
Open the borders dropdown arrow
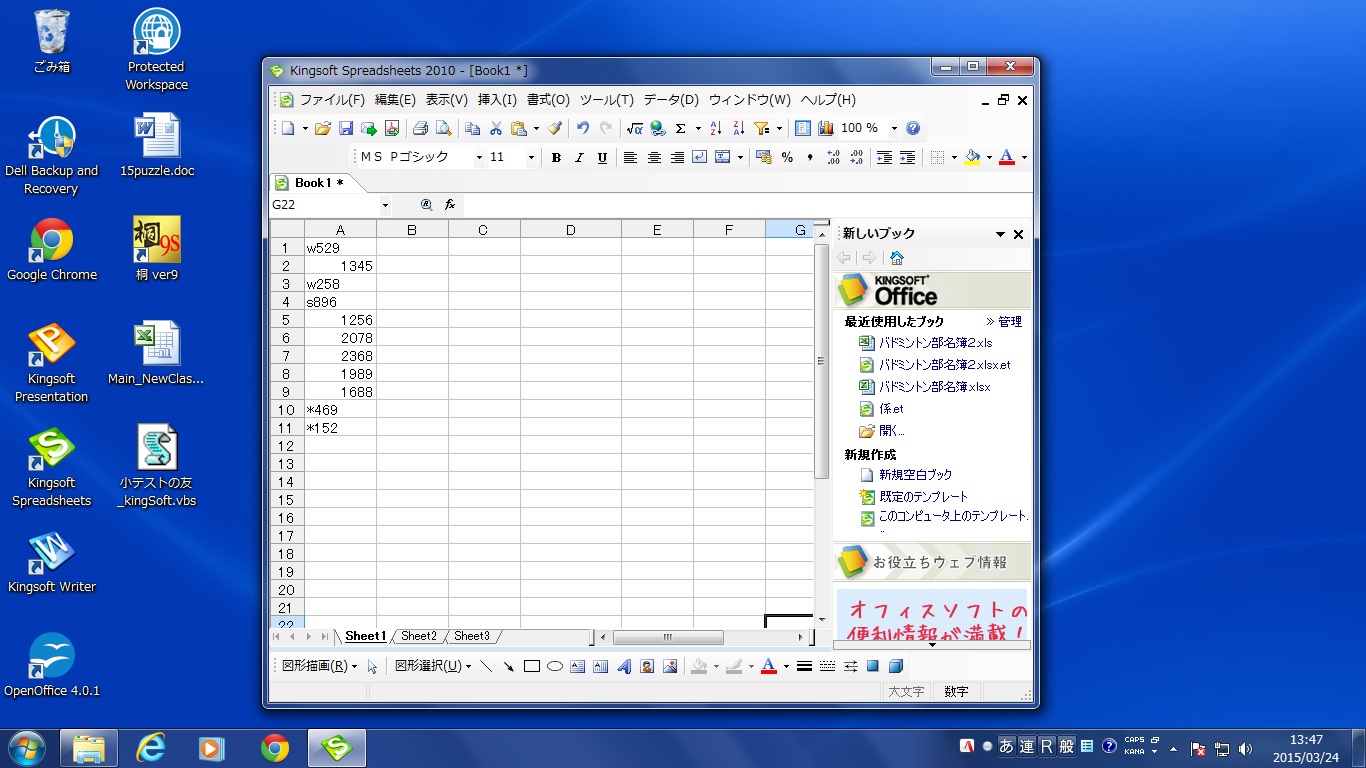(x=954, y=157)
